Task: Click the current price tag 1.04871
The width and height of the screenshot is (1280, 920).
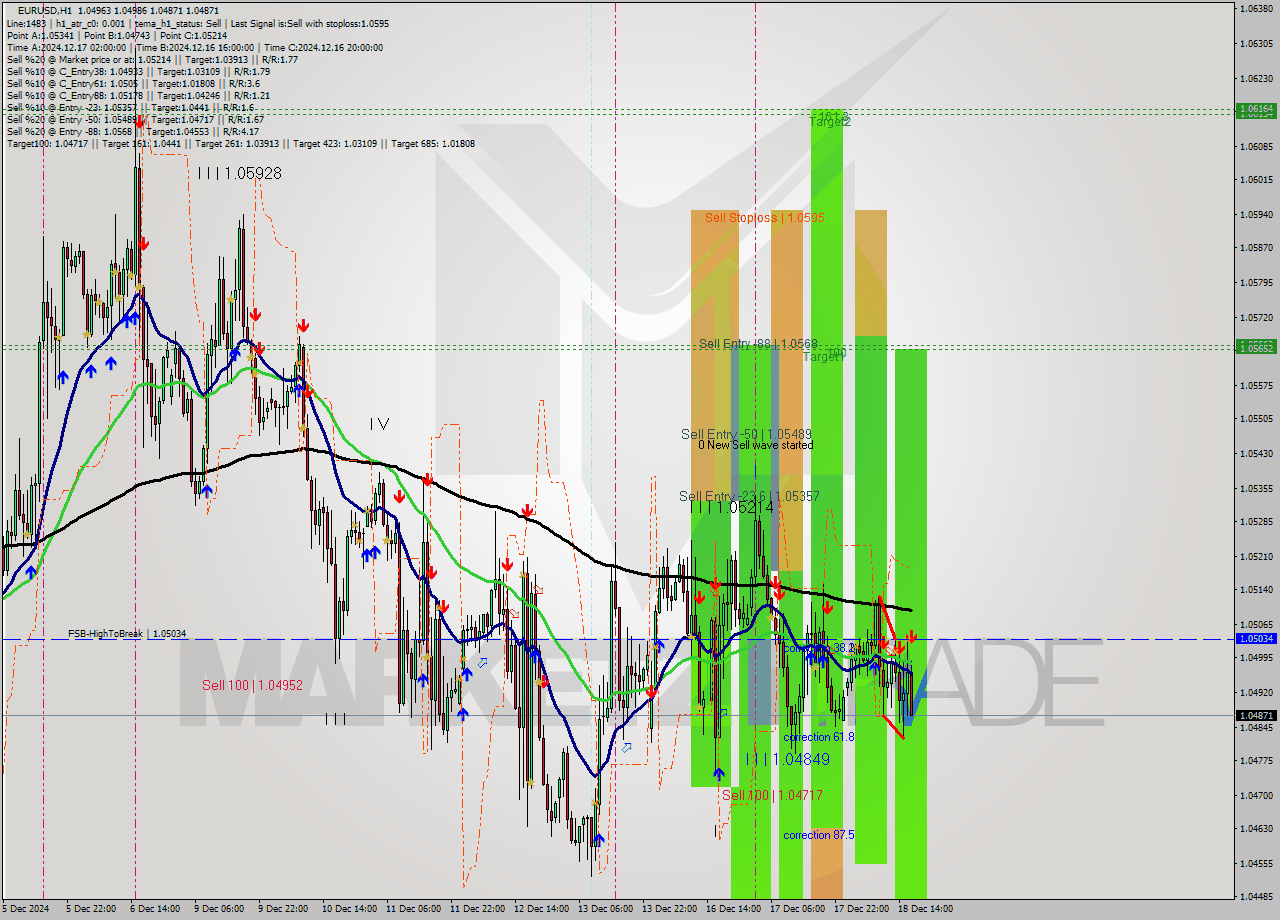Action: pos(1256,715)
